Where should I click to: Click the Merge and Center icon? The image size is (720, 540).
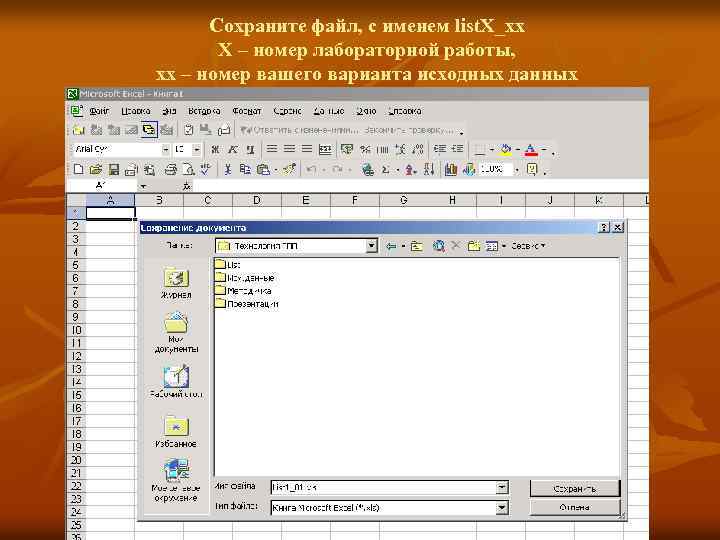[x=325, y=149]
